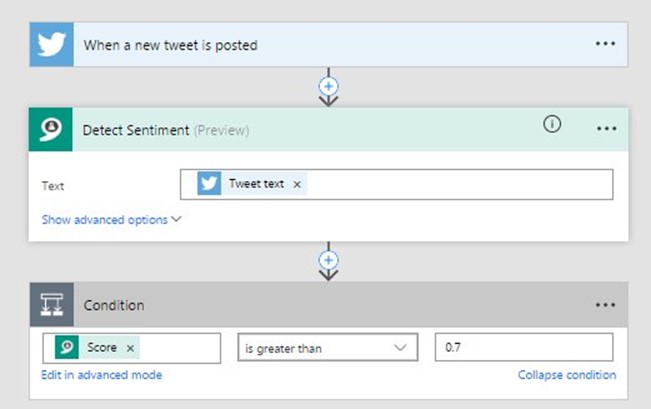Screen dimensions: 651x409
Task: Click Edit in advanced mode link
Action: tap(101, 375)
